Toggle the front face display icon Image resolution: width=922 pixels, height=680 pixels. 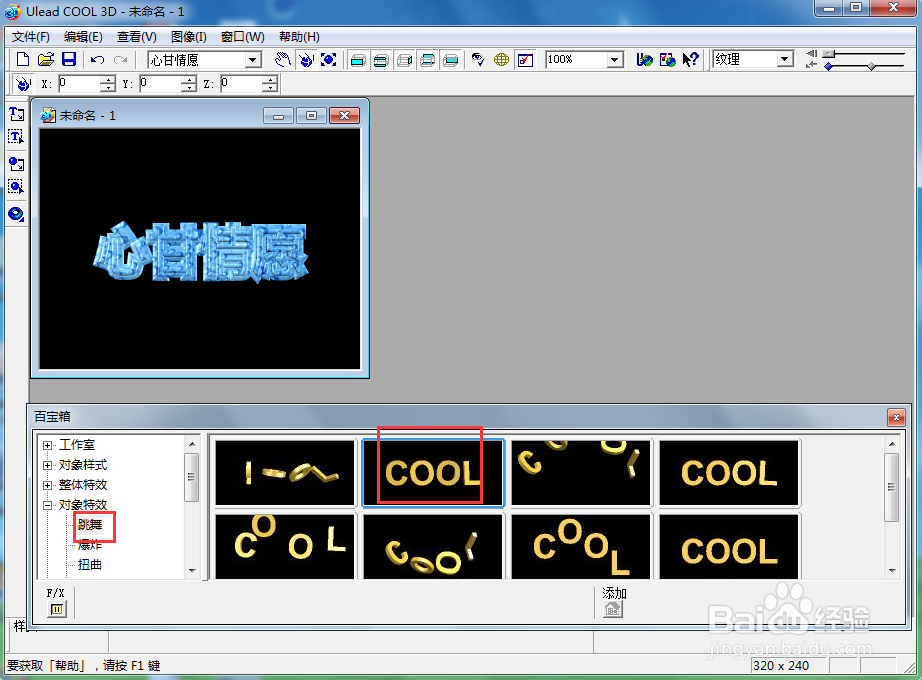(x=358, y=60)
